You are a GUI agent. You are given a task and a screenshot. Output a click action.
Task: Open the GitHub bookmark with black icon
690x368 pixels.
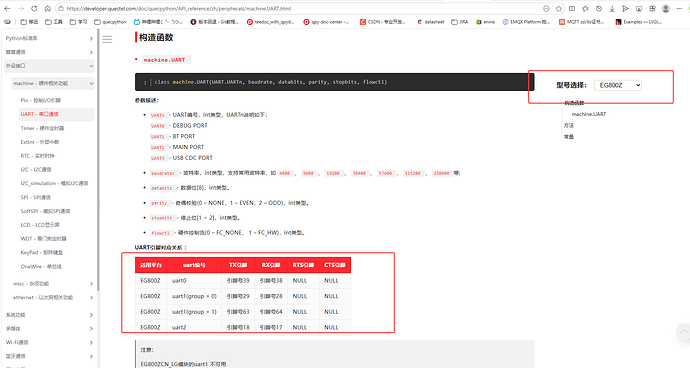pyautogui.click(x=214, y=22)
